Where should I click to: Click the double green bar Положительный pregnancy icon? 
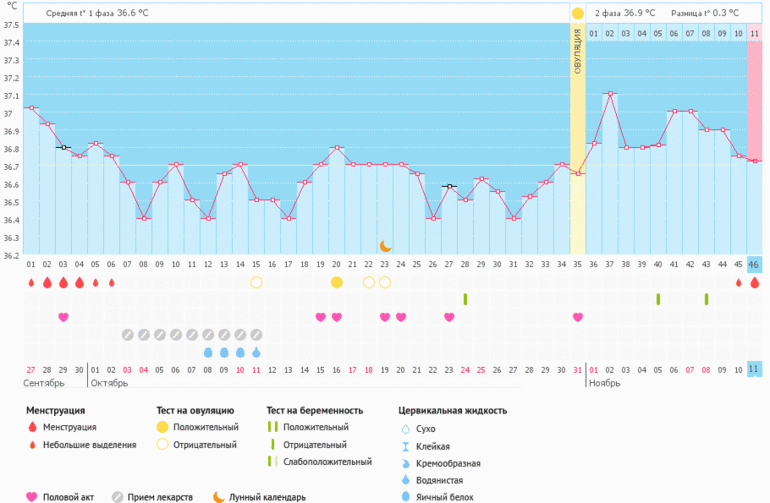[273, 426]
